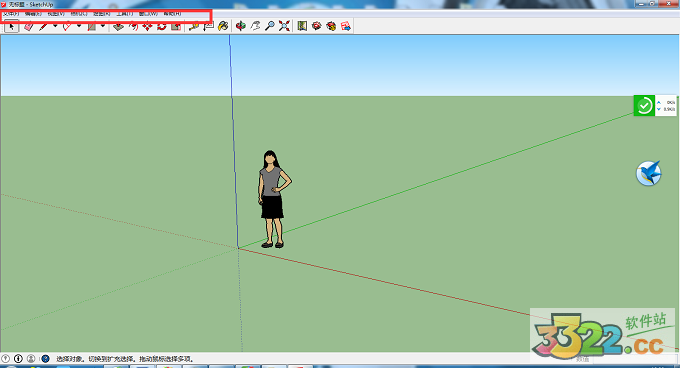This screenshot has height=368, width=680.
Task: Expand the Line tool dropdown arrow
Action: pyautogui.click(x=55, y=26)
